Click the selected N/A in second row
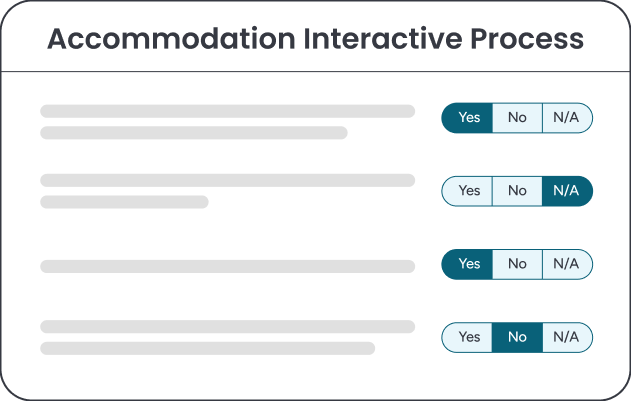This screenshot has width=631, height=401. click(567, 191)
